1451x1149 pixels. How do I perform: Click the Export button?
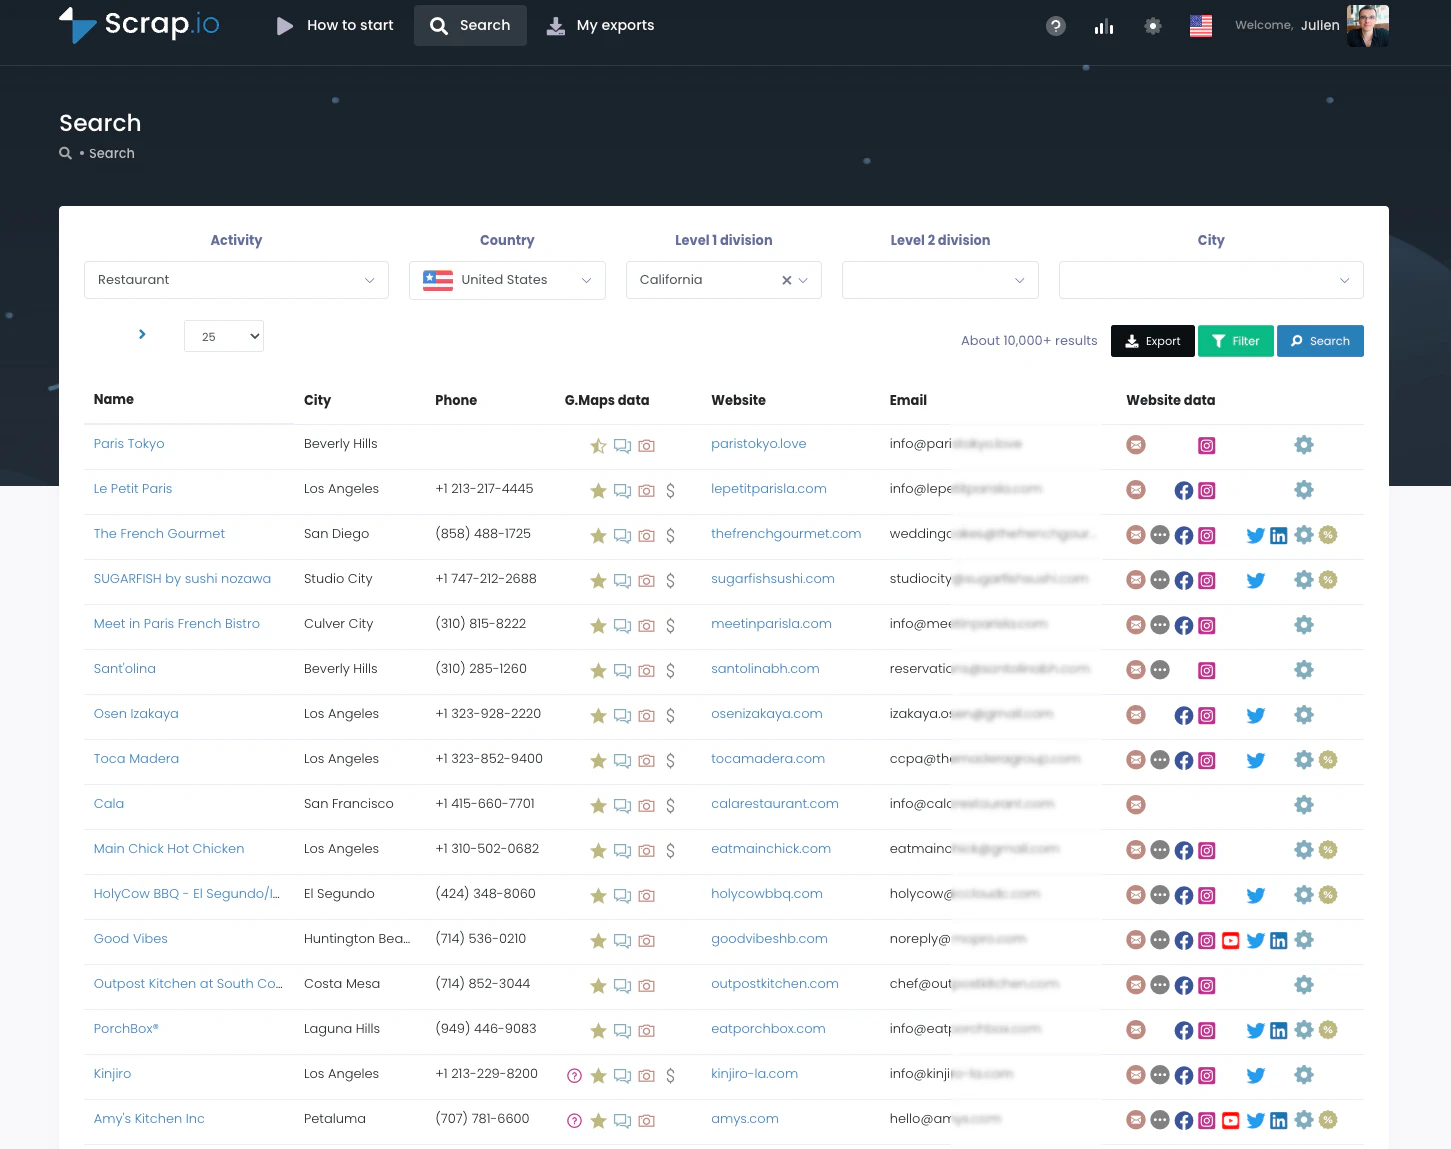coord(1152,341)
